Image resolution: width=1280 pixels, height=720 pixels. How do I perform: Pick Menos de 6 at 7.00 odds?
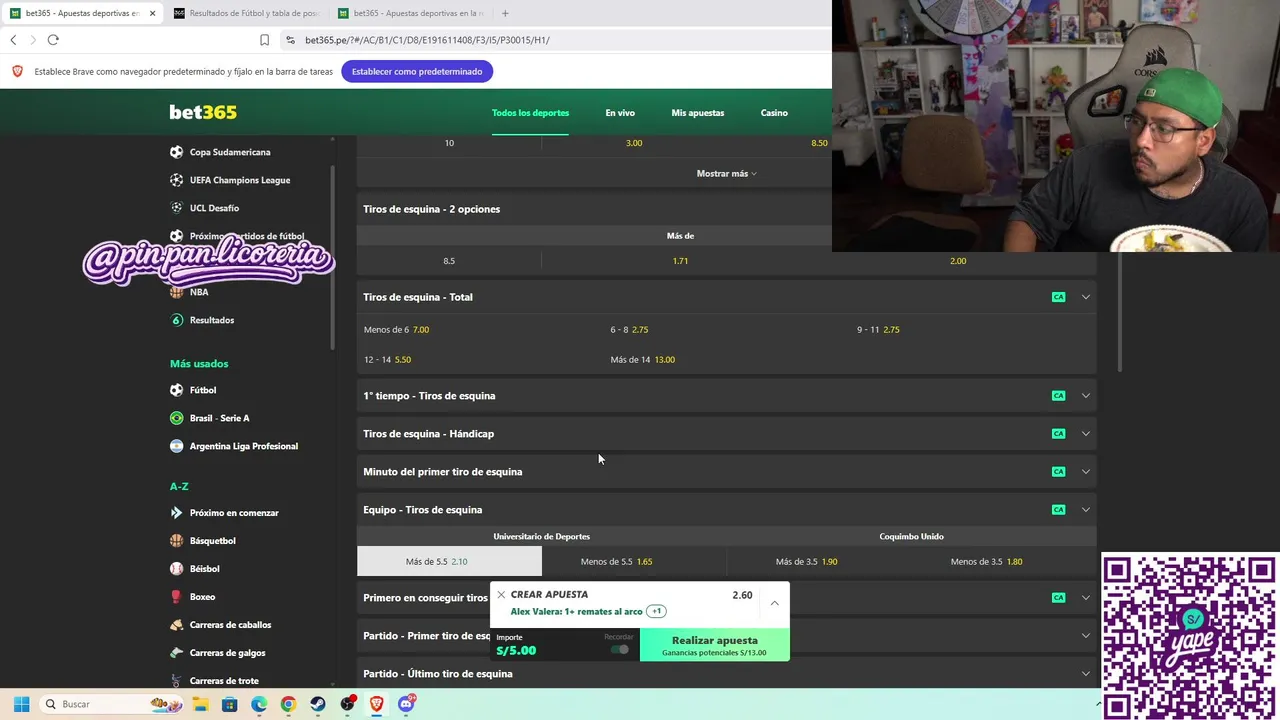tap(397, 330)
